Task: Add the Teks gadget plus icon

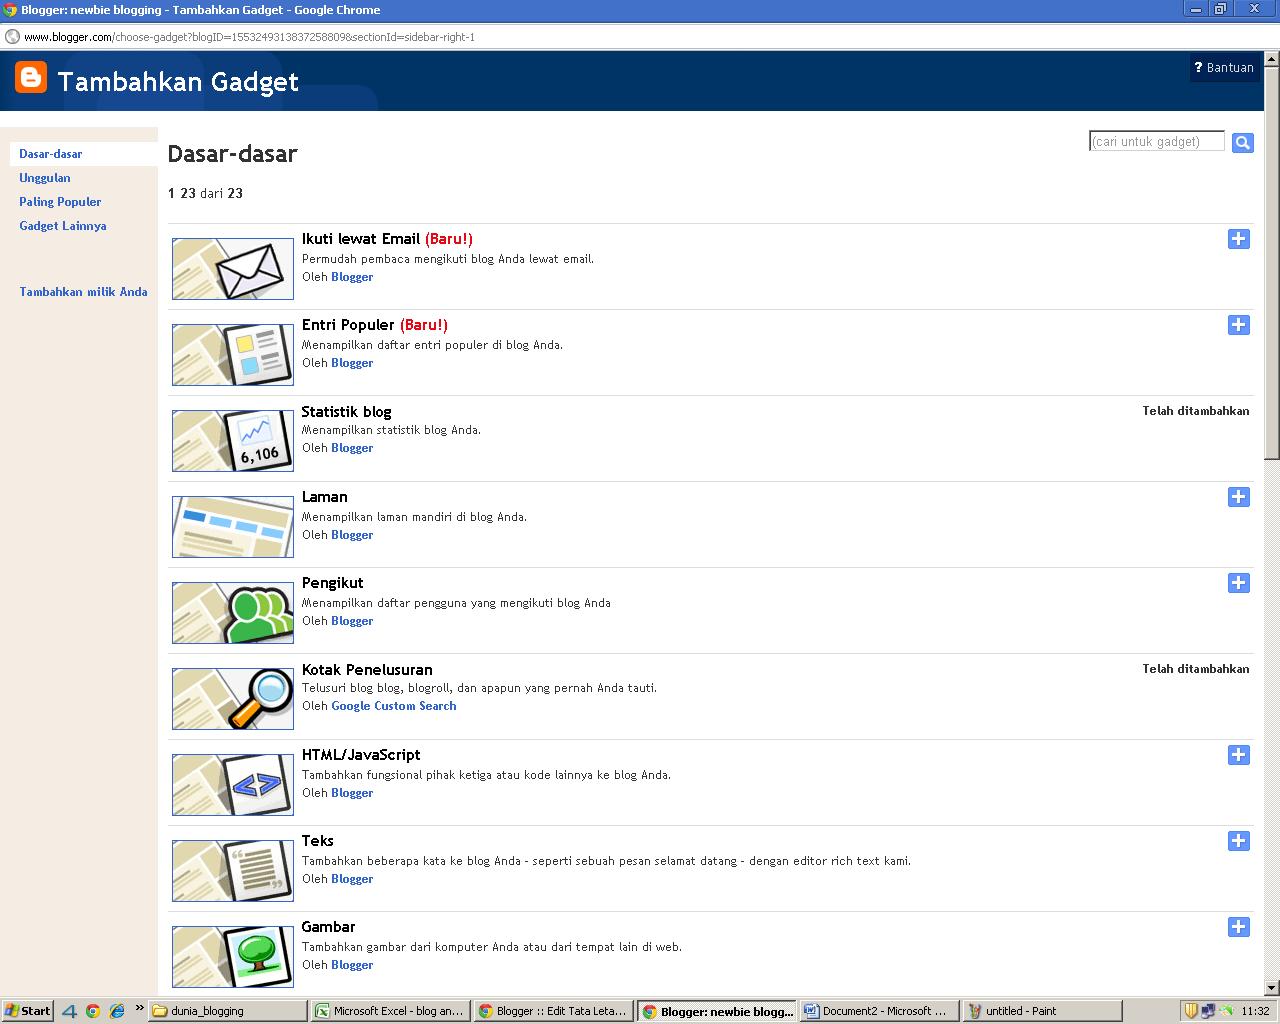Action: [x=1238, y=841]
